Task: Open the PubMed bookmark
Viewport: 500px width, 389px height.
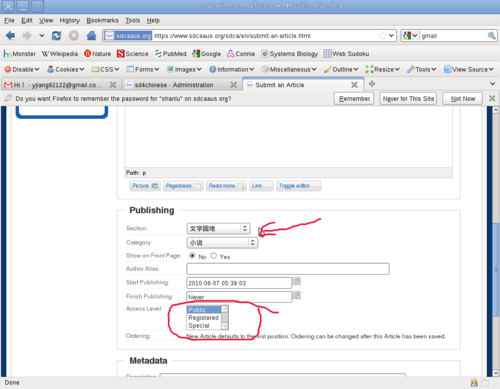Action: pyautogui.click(x=170, y=54)
